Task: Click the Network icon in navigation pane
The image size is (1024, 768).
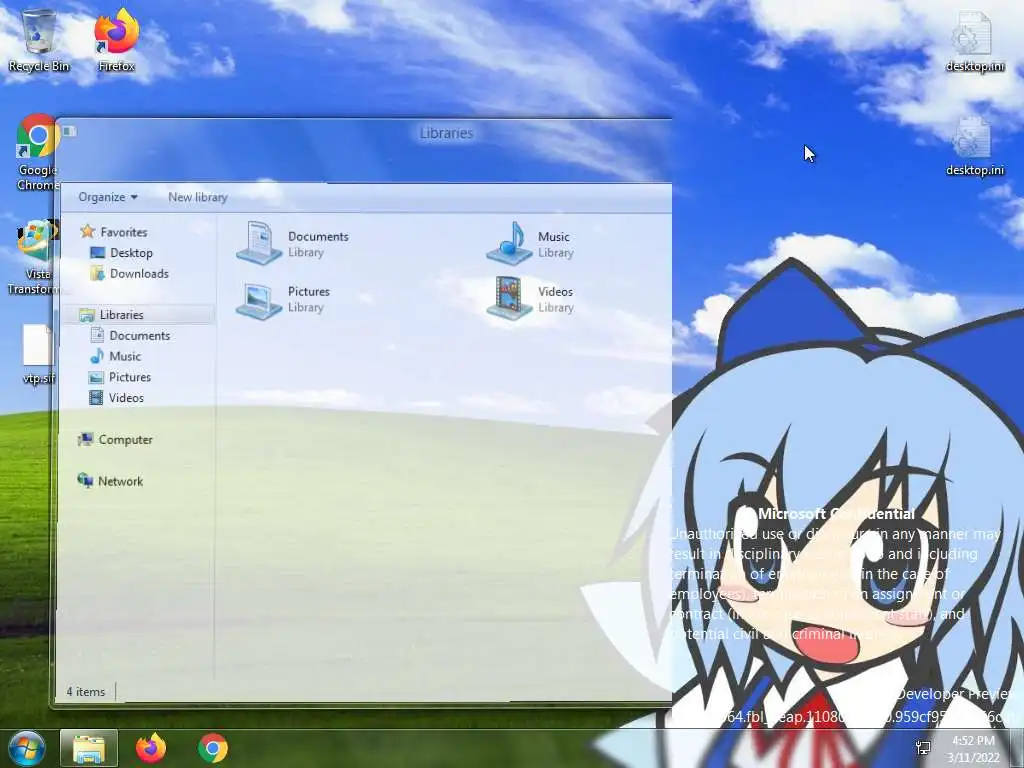Action: 85,481
